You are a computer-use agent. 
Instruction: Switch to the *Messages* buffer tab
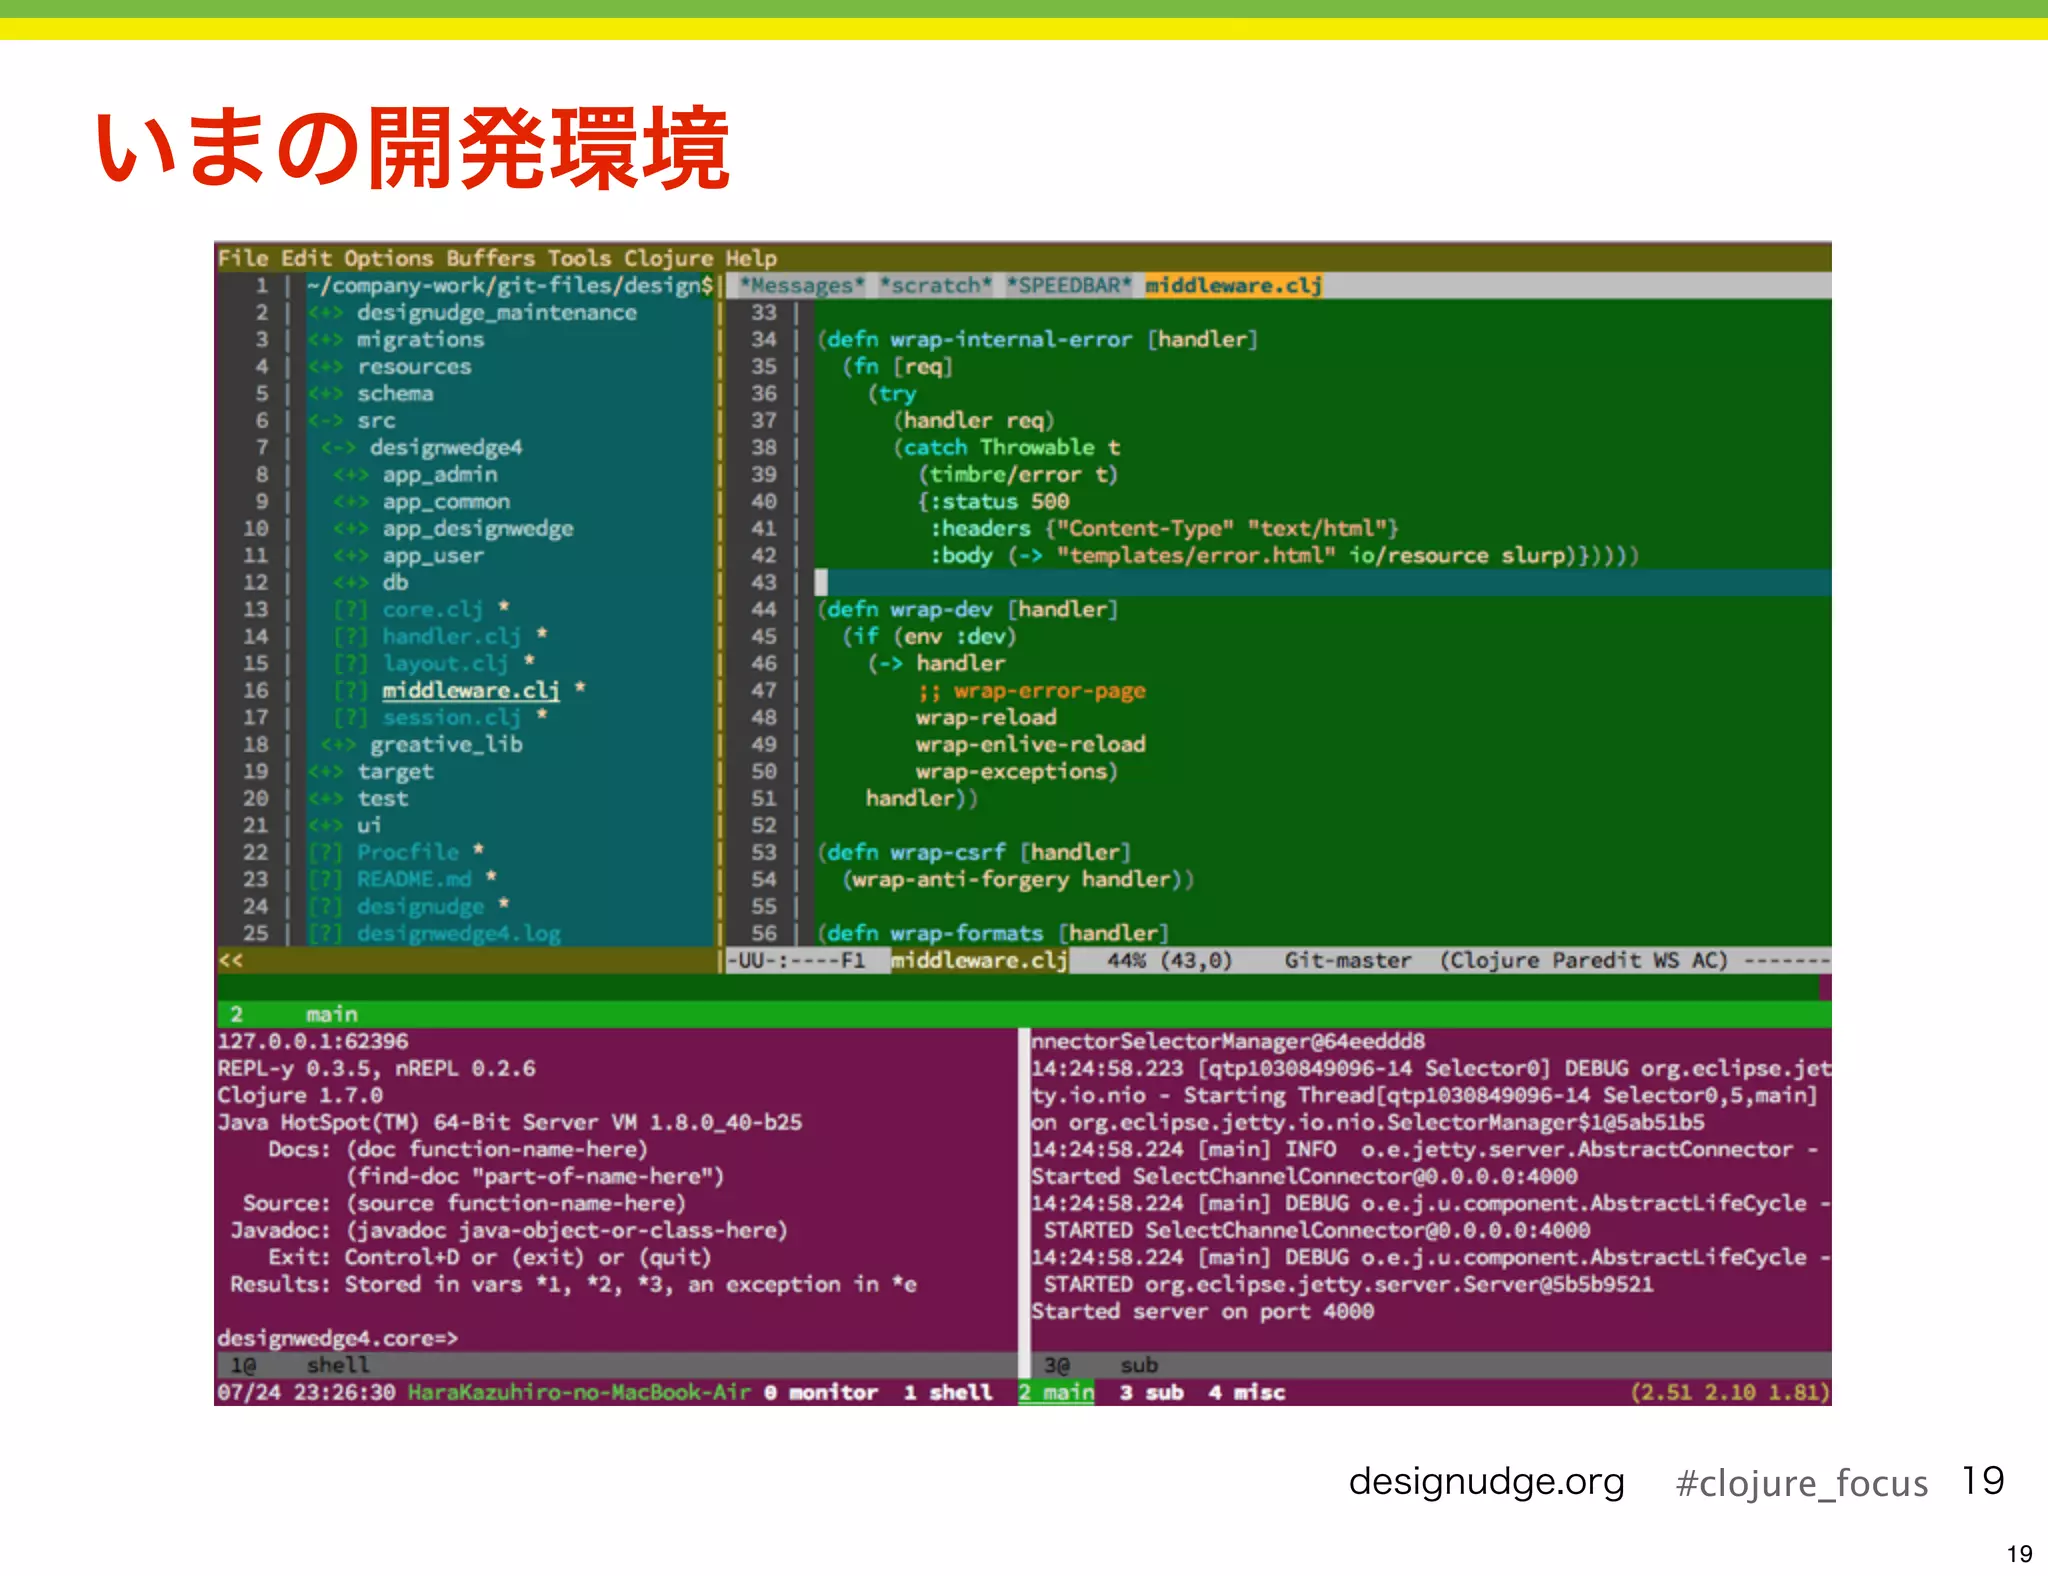click(802, 285)
